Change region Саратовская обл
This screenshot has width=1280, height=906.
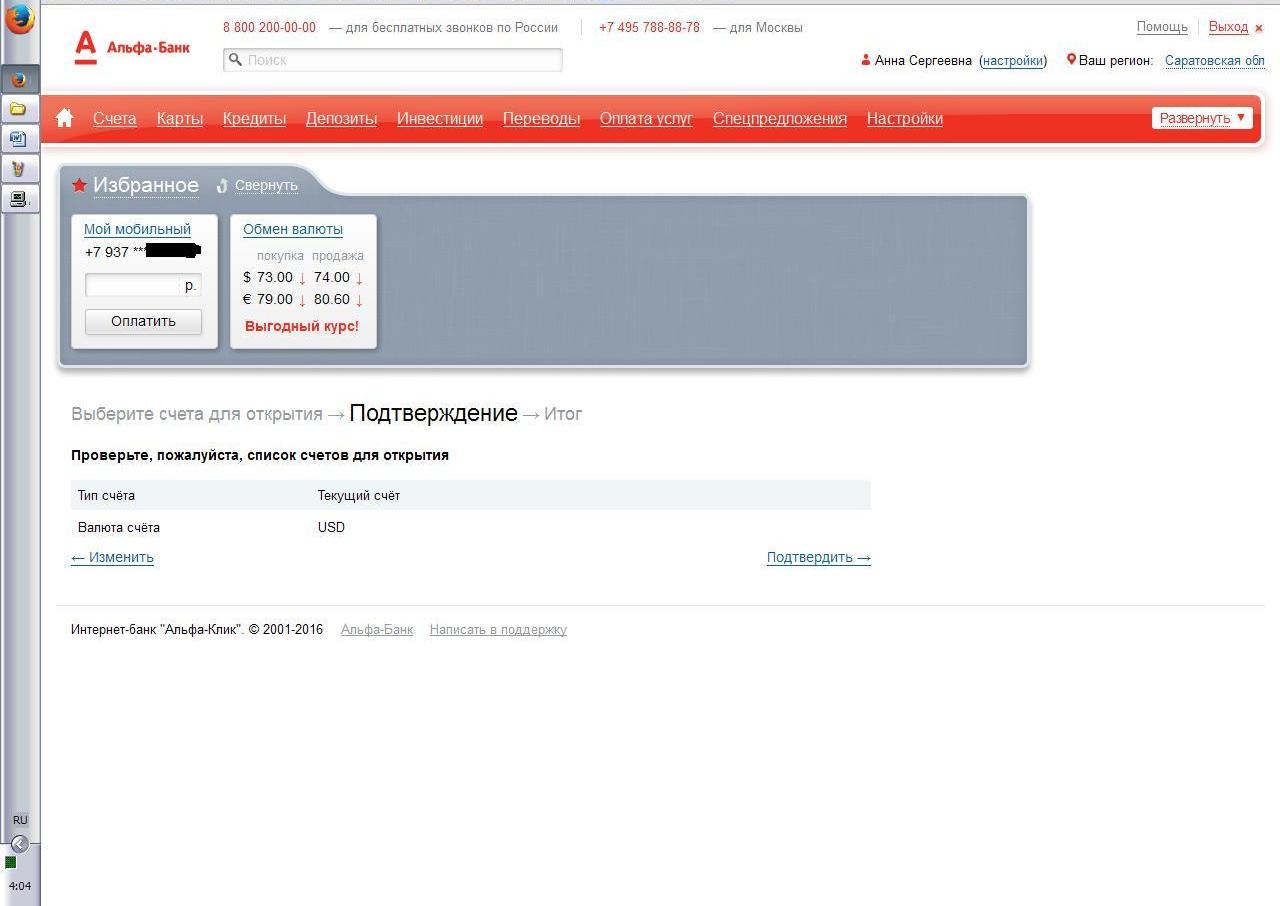1215,60
